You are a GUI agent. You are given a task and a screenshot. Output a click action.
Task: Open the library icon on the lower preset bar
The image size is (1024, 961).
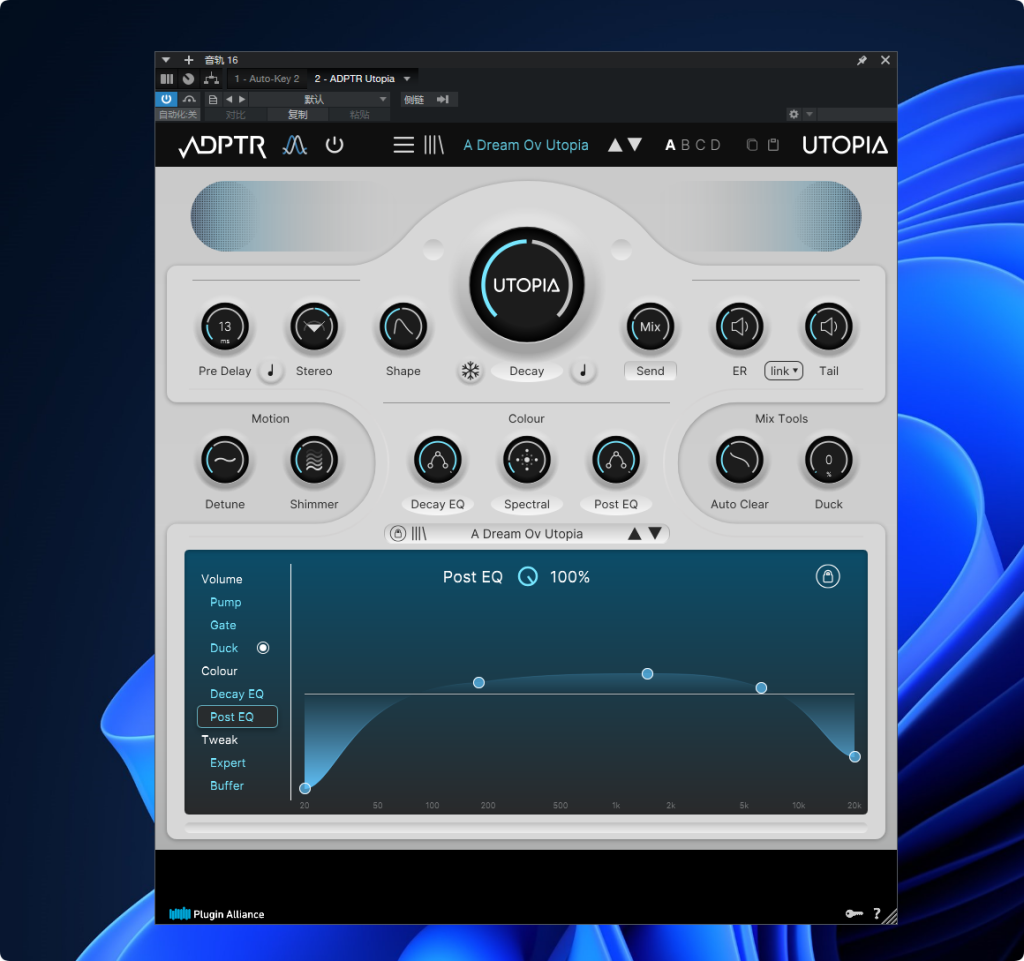tap(419, 534)
